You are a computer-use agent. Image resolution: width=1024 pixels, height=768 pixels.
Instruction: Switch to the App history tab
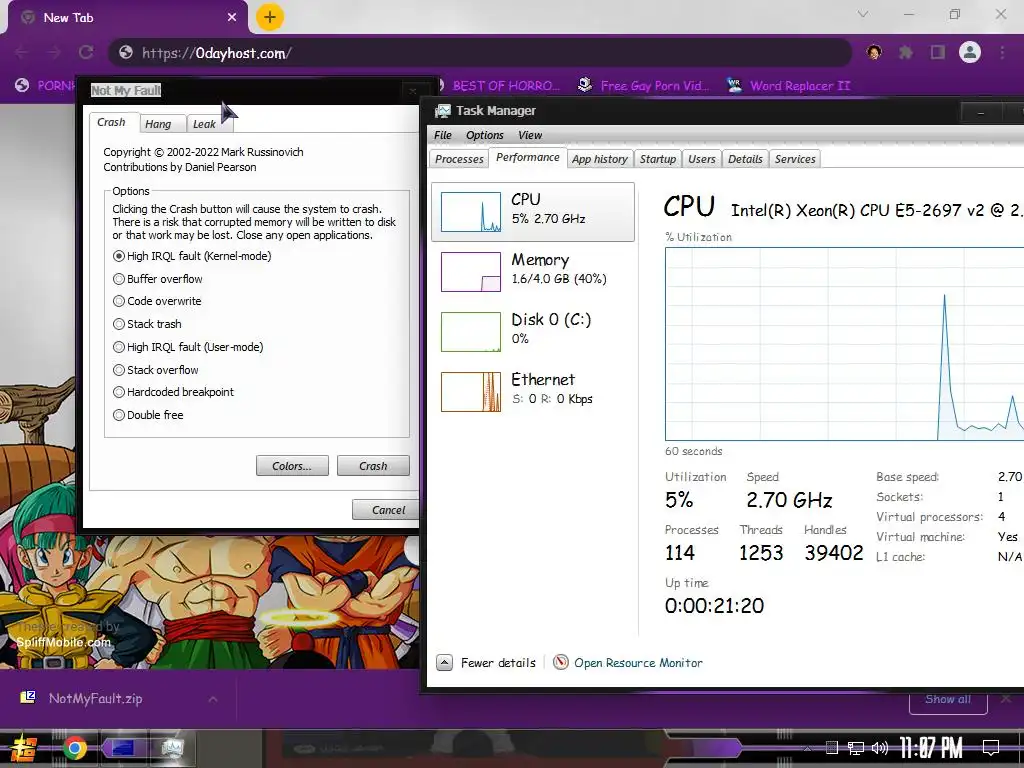tap(600, 159)
